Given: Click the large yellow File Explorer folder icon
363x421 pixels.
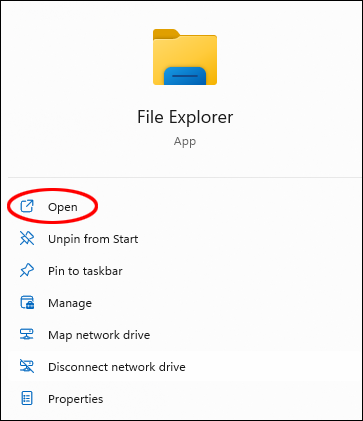Looking at the screenshot, I should [x=185, y=57].
